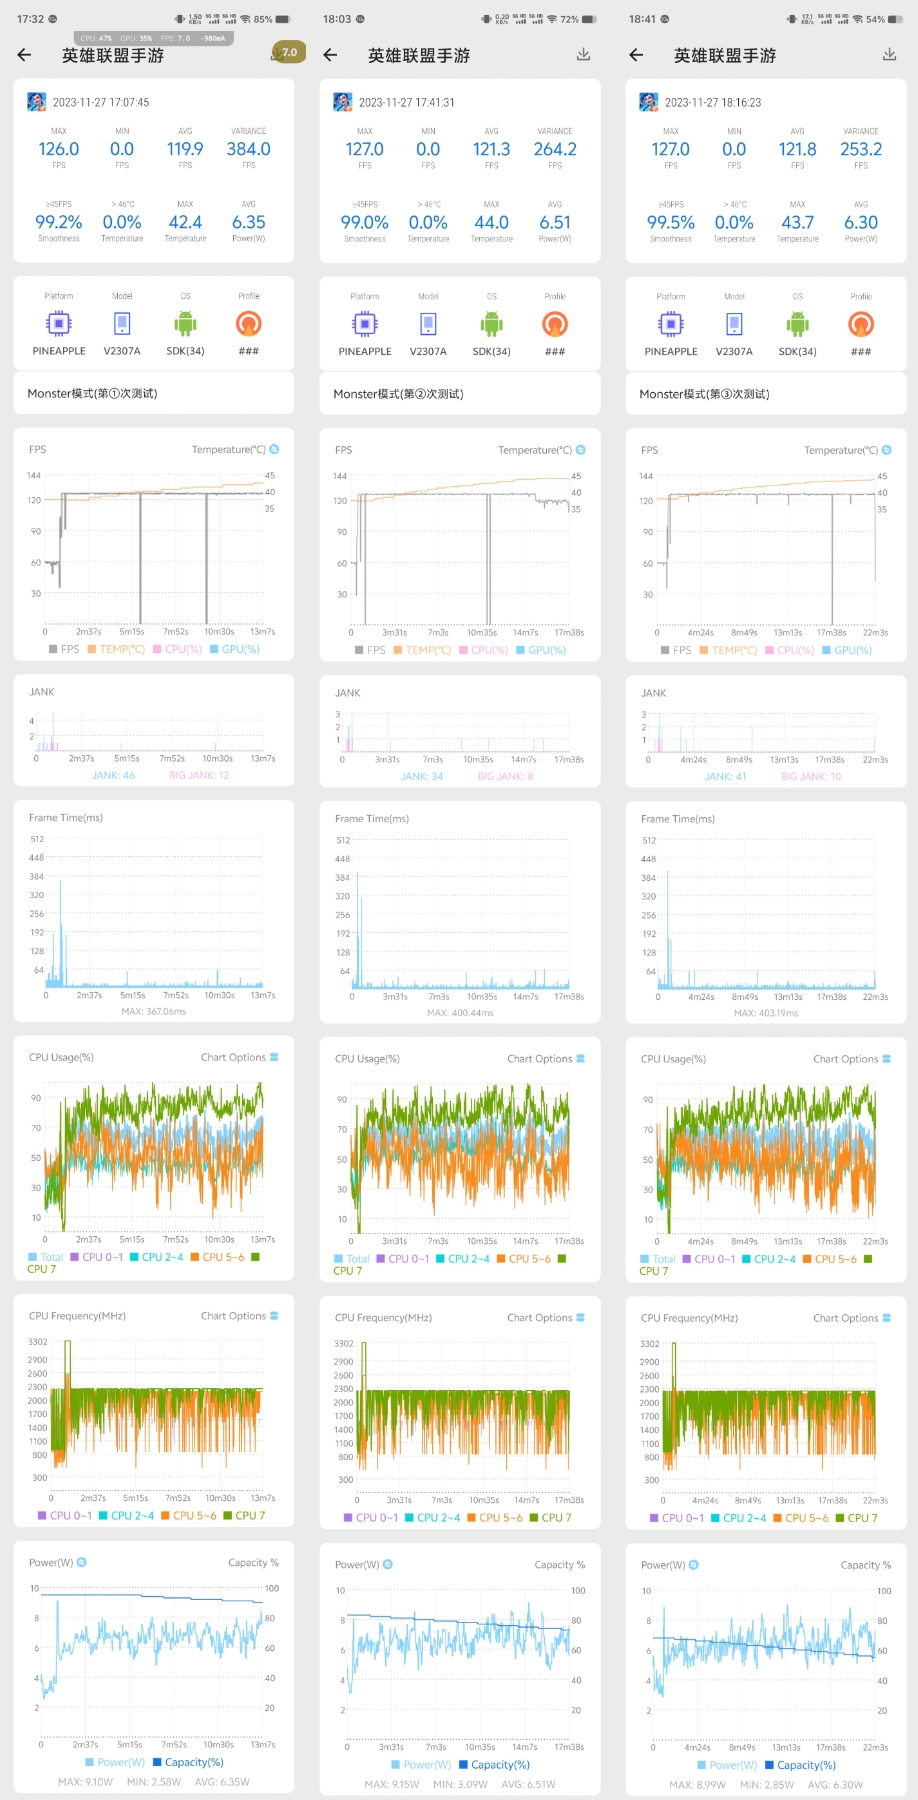Image resolution: width=918 pixels, height=1800 pixels.
Task: Tap Android SDK(34) icon in 第③次测试 report
Action: 797,324
